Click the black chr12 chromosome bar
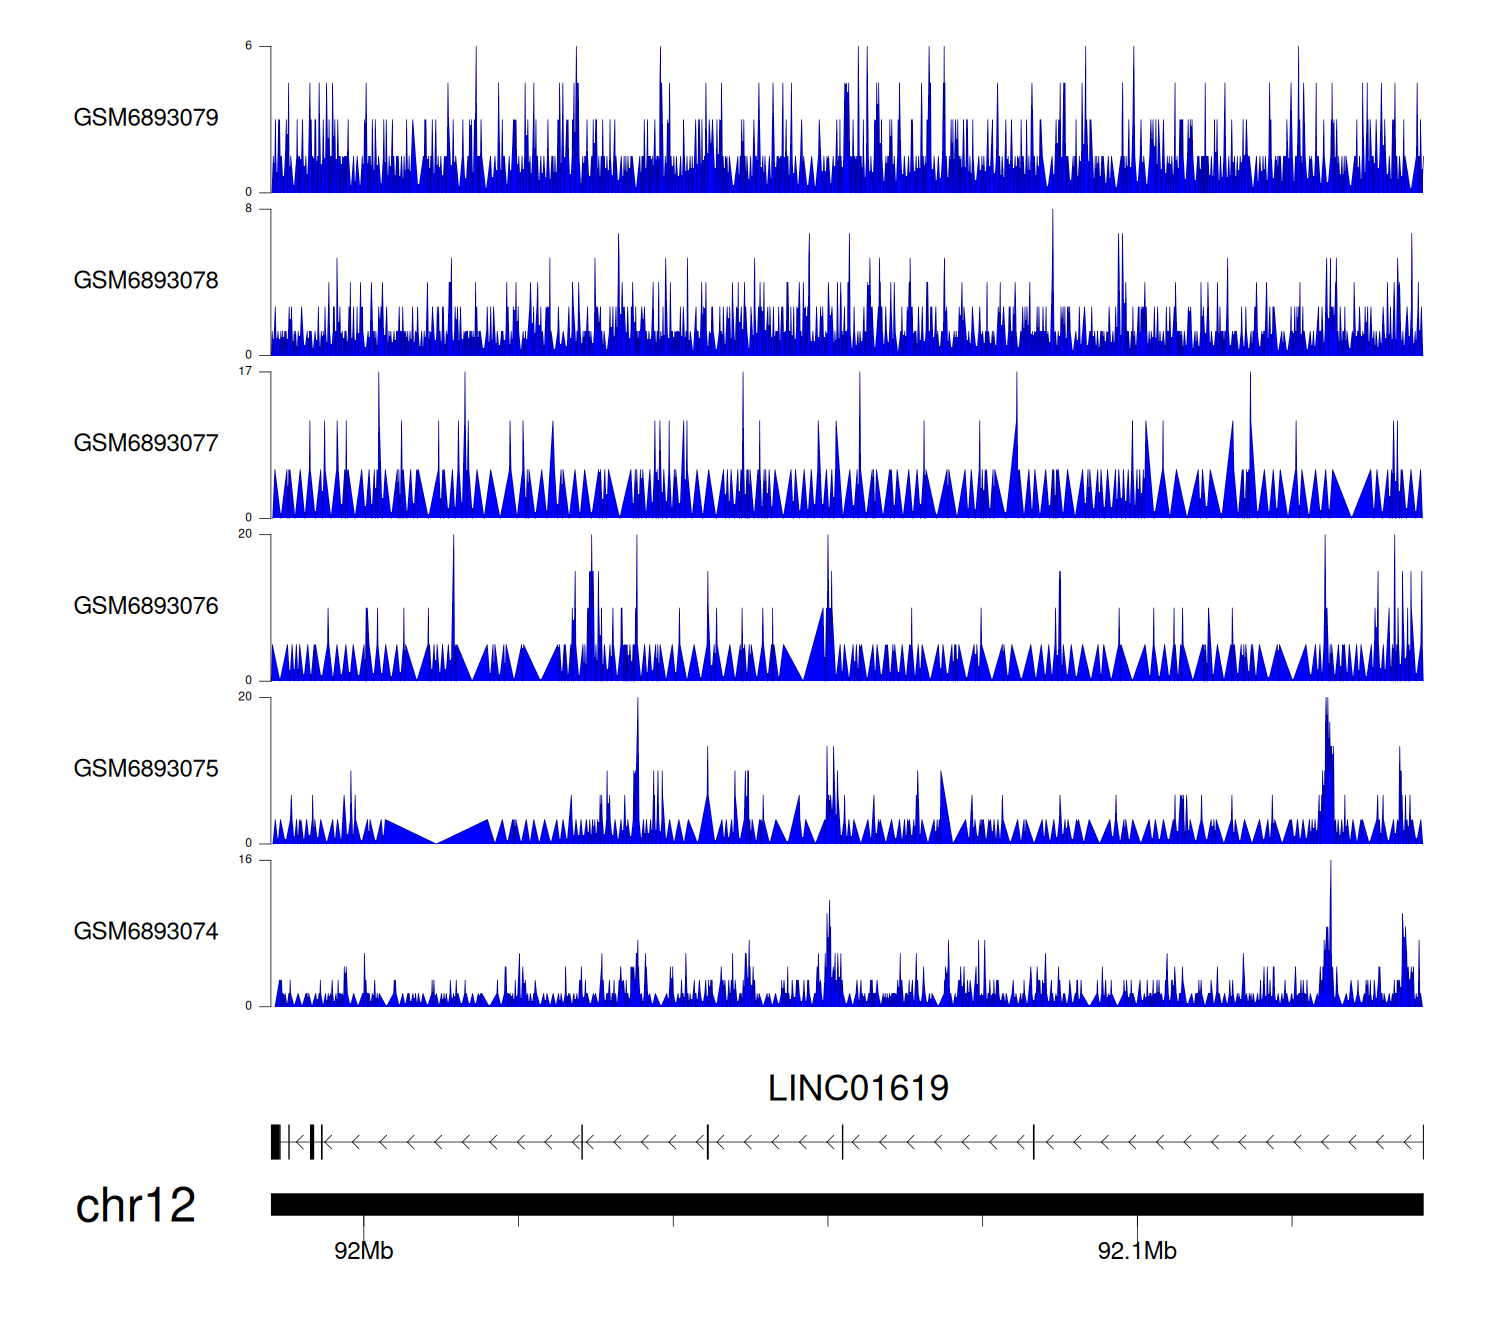Image resolution: width=1500 pixels, height=1320 pixels. click(846, 1204)
